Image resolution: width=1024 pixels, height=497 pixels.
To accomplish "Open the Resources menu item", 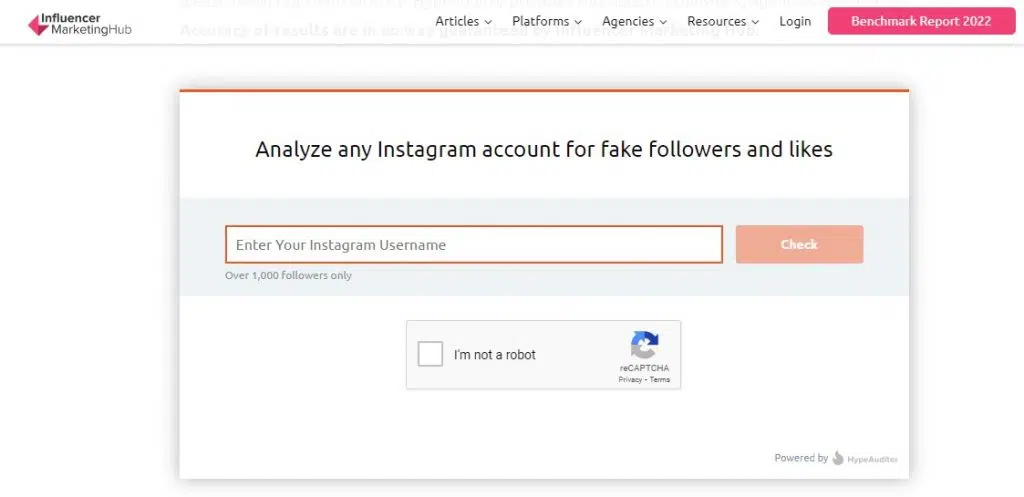I will (716, 21).
